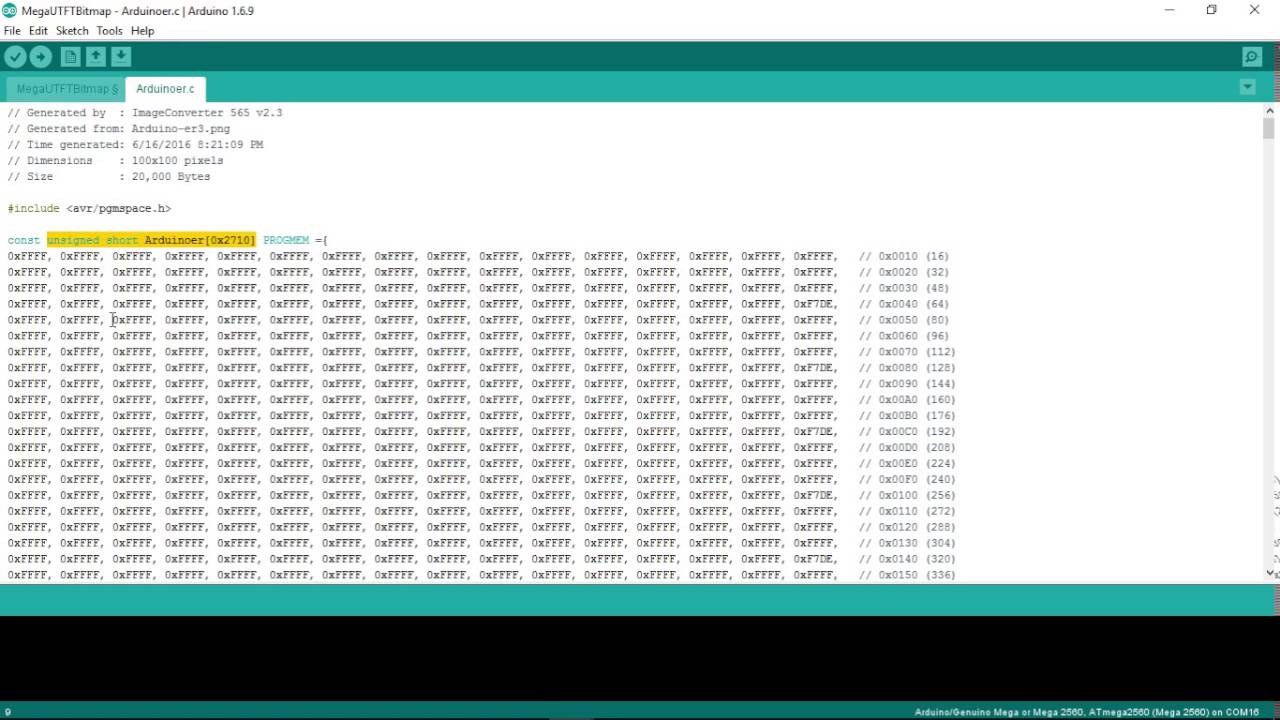This screenshot has width=1280, height=720.
Task: Click the highlighted 'unsigned short Arduinoer[0x2710]' text
Action: coord(151,240)
